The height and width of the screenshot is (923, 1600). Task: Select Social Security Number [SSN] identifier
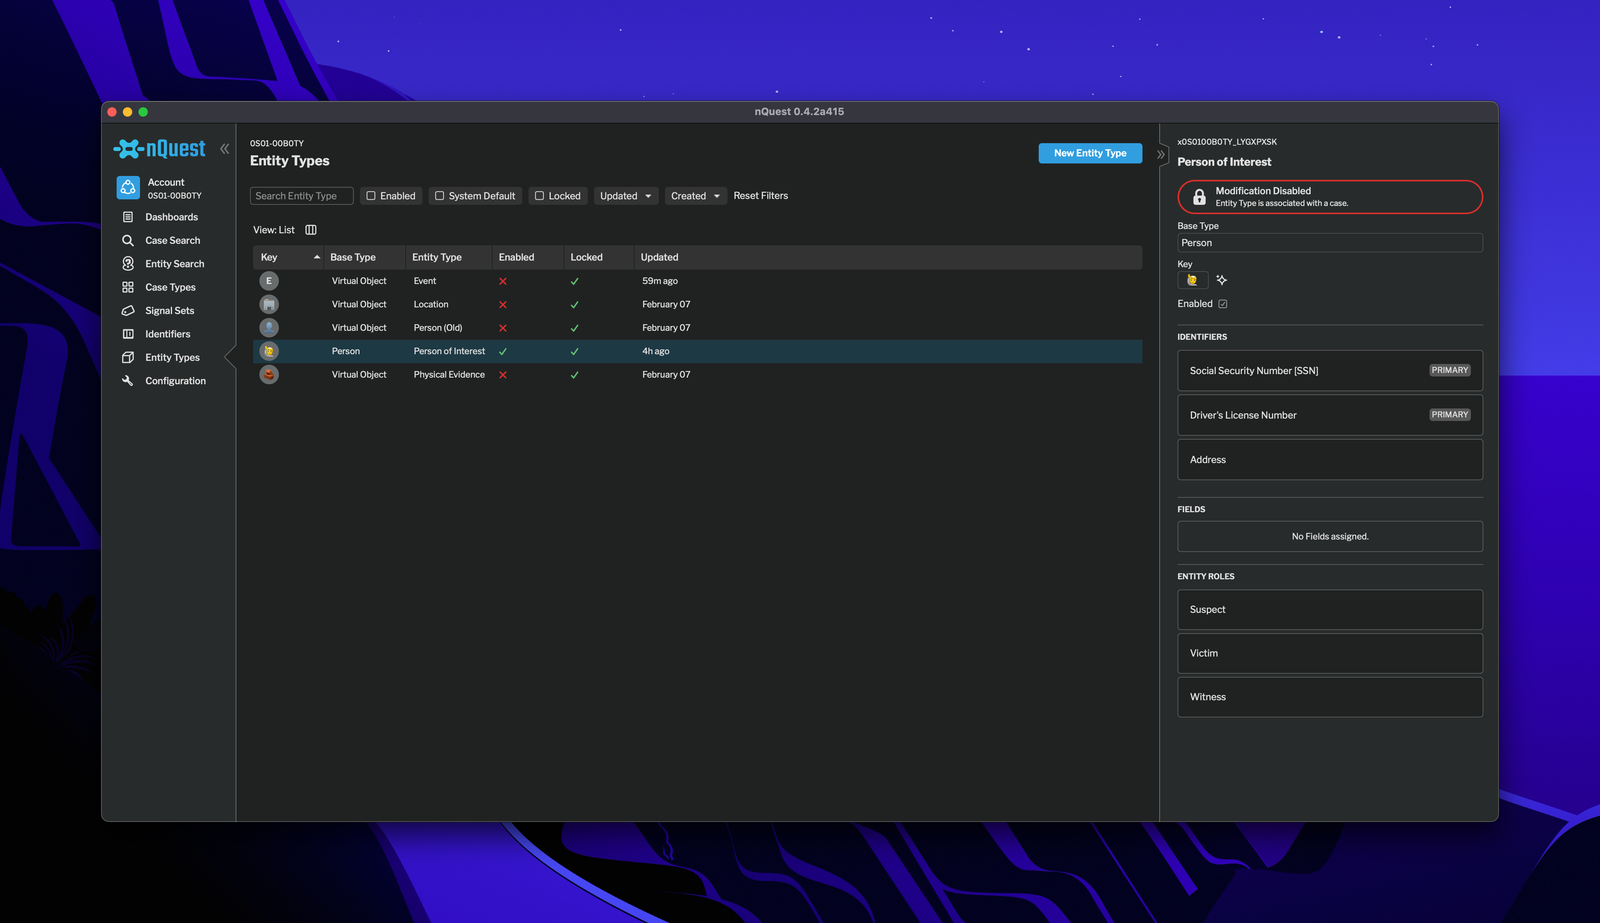click(x=1330, y=371)
